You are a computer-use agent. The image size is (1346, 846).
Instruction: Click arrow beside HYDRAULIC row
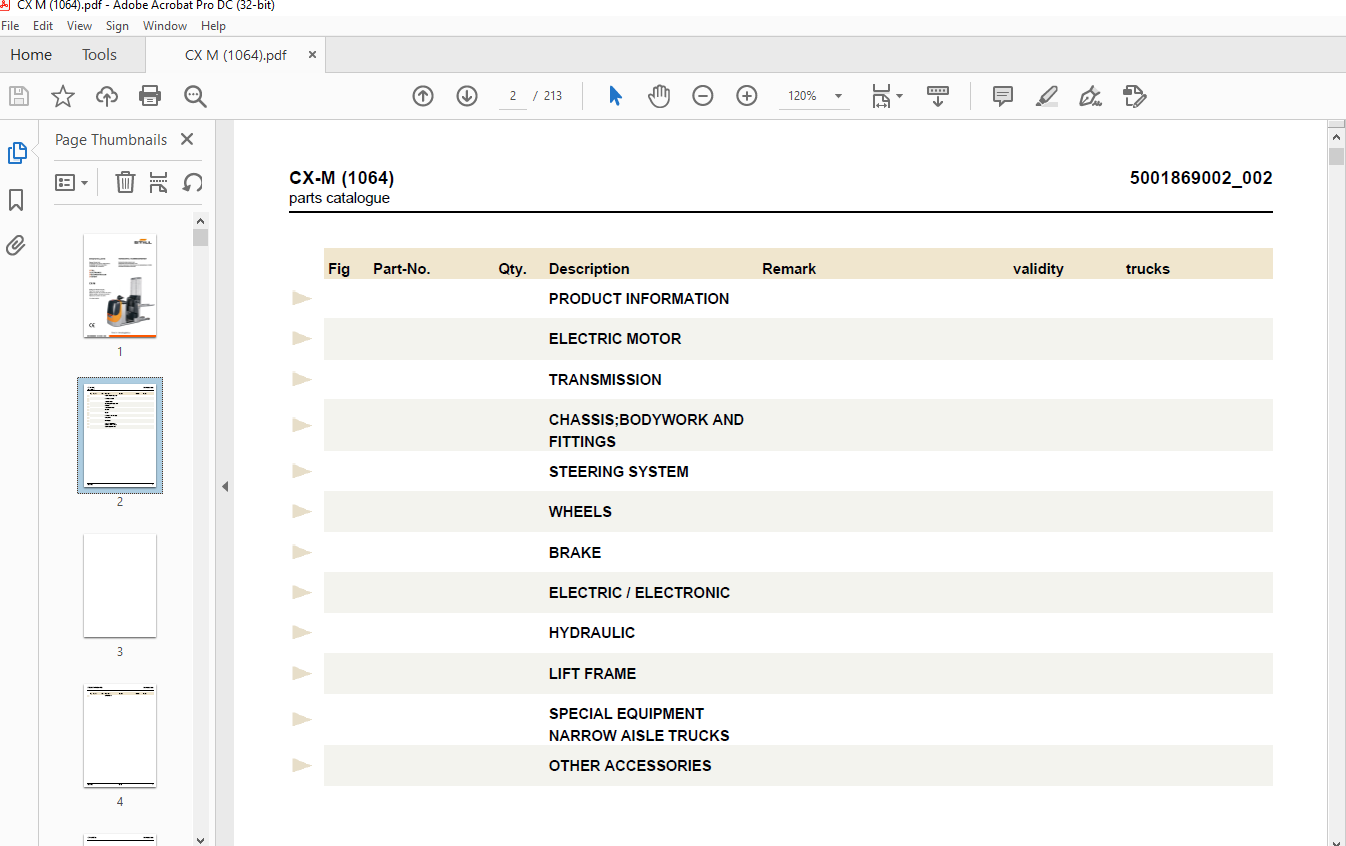point(302,632)
